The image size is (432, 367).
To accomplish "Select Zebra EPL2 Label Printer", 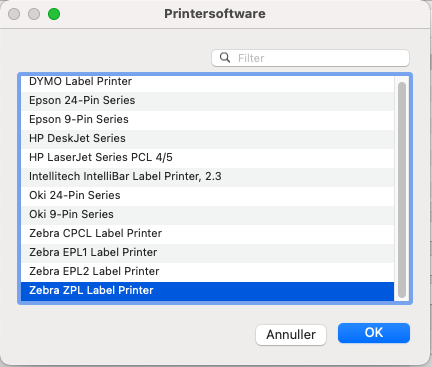I will [x=207, y=271].
